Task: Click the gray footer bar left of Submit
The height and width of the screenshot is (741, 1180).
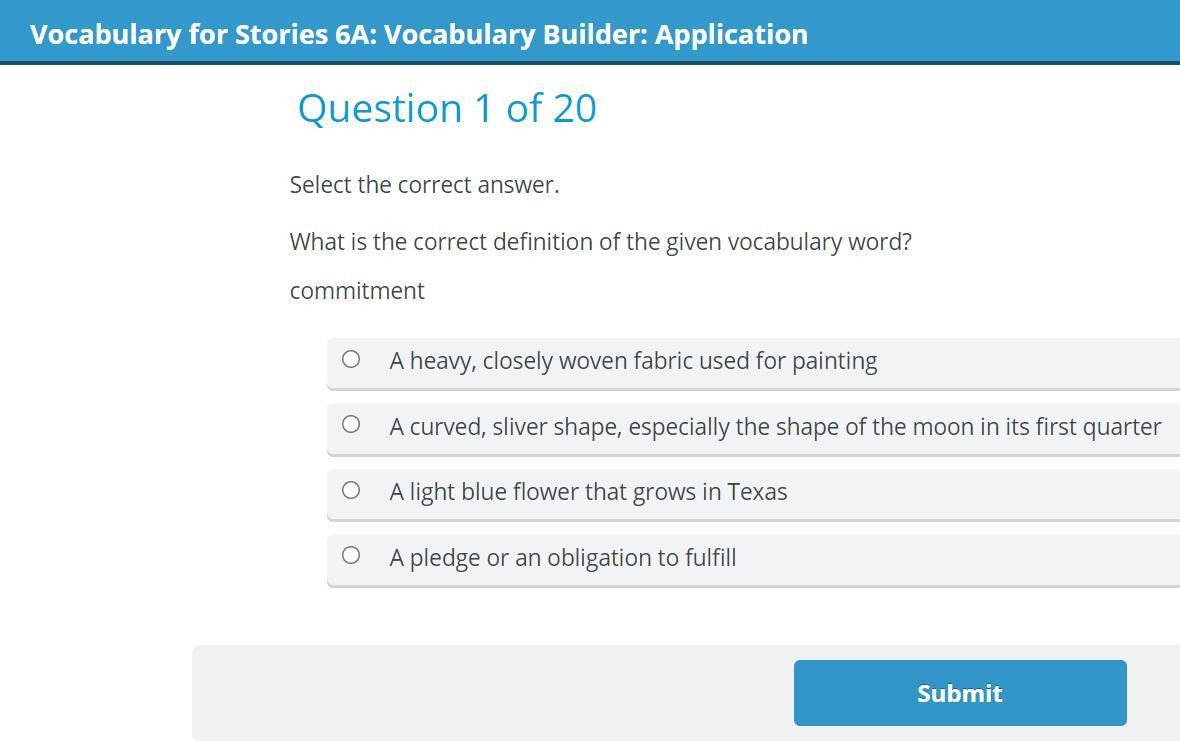Action: (x=490, y=693)
